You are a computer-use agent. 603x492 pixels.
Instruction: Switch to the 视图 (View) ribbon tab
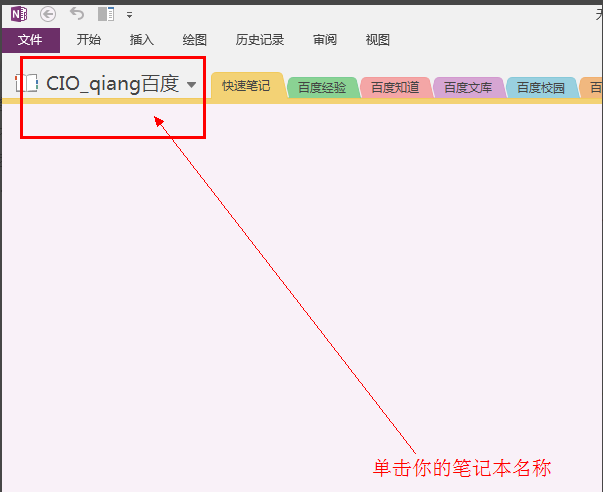point(378,40)
